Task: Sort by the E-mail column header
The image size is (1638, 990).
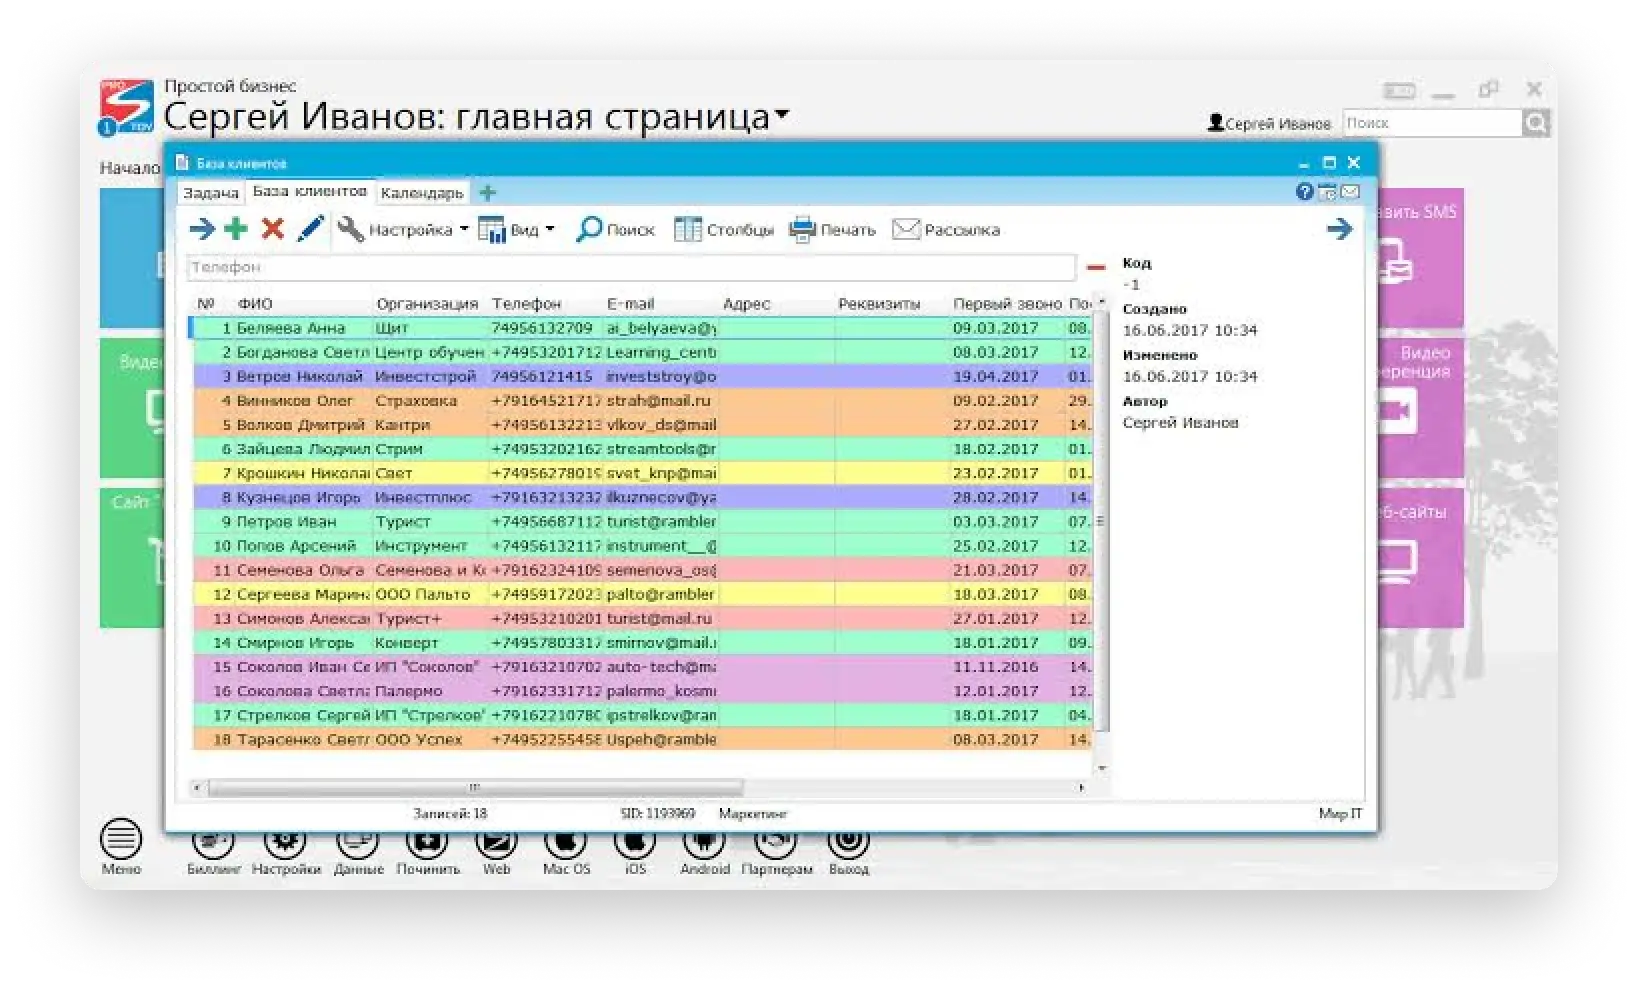Action: click(631, 304)
